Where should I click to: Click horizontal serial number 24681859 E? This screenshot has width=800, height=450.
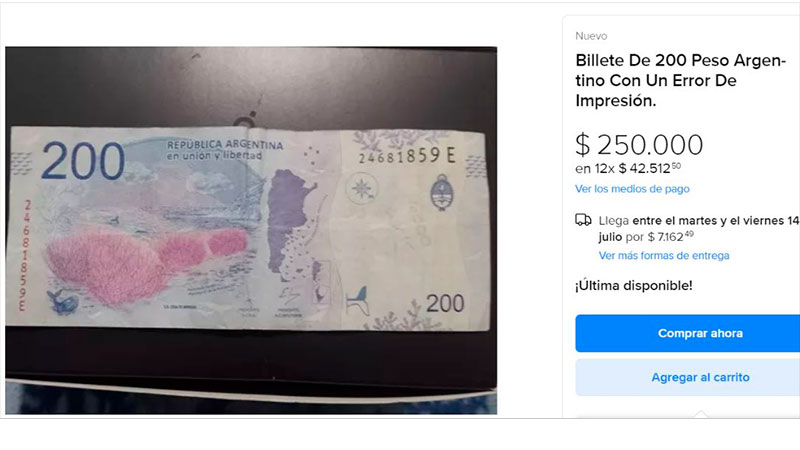tap(407, 156)
